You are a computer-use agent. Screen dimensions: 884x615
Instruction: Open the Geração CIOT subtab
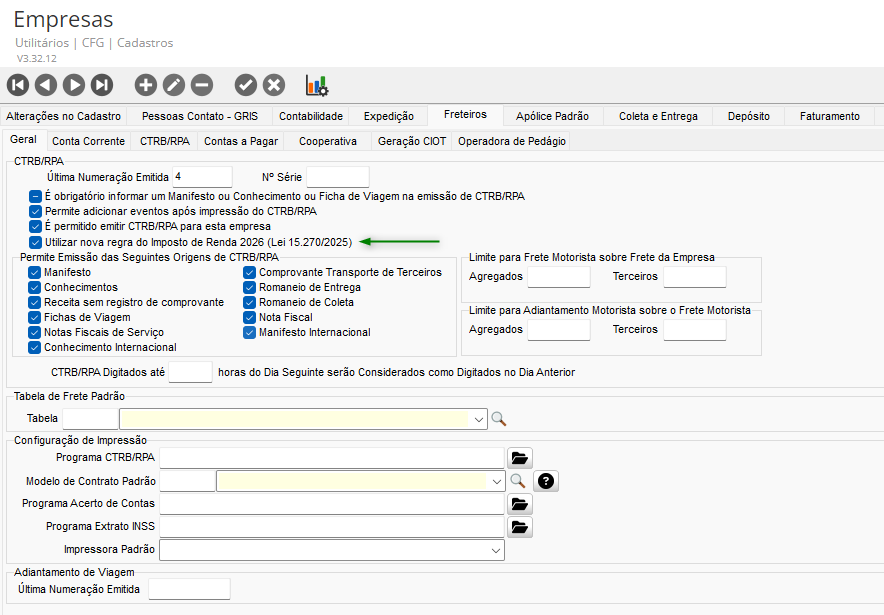point(411,141)
